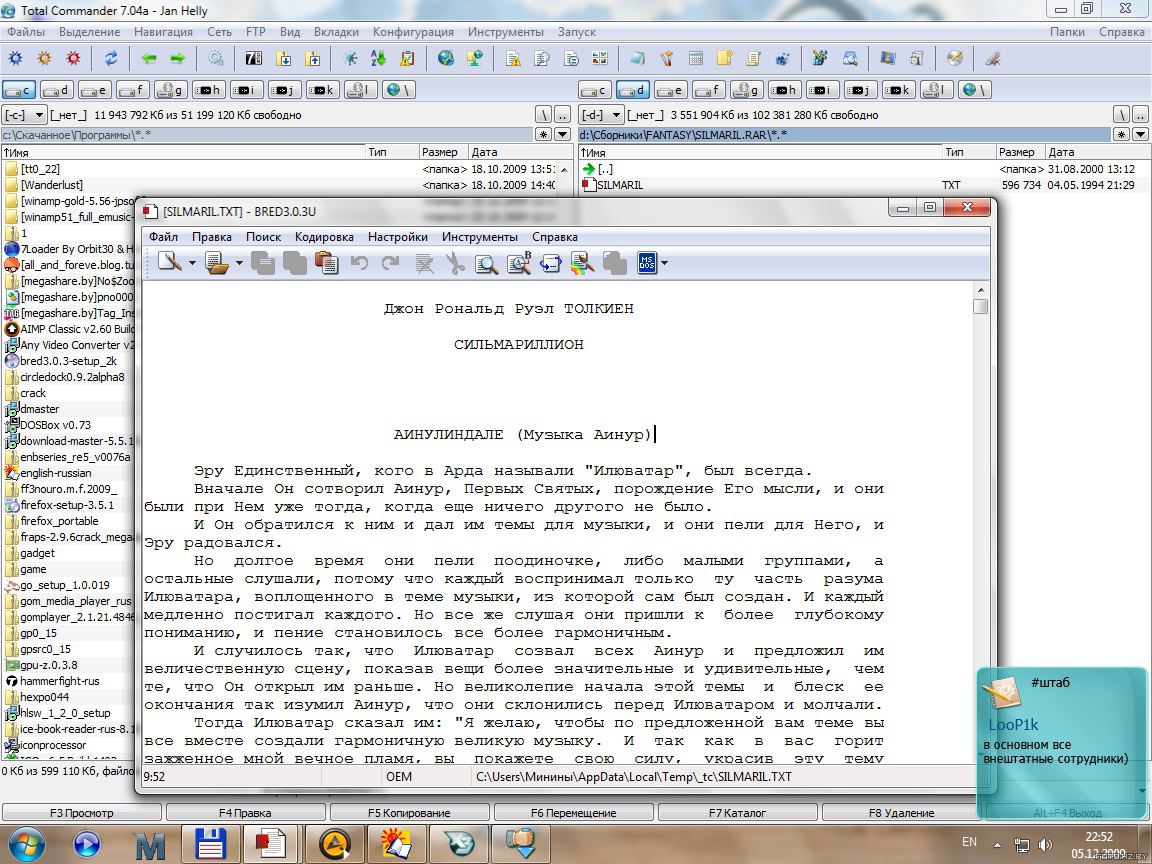This screenshot has width=1152, height=864.
Task: Click the calculator icon in Total Commander toolbar
Action: click(x=696, y=58)
